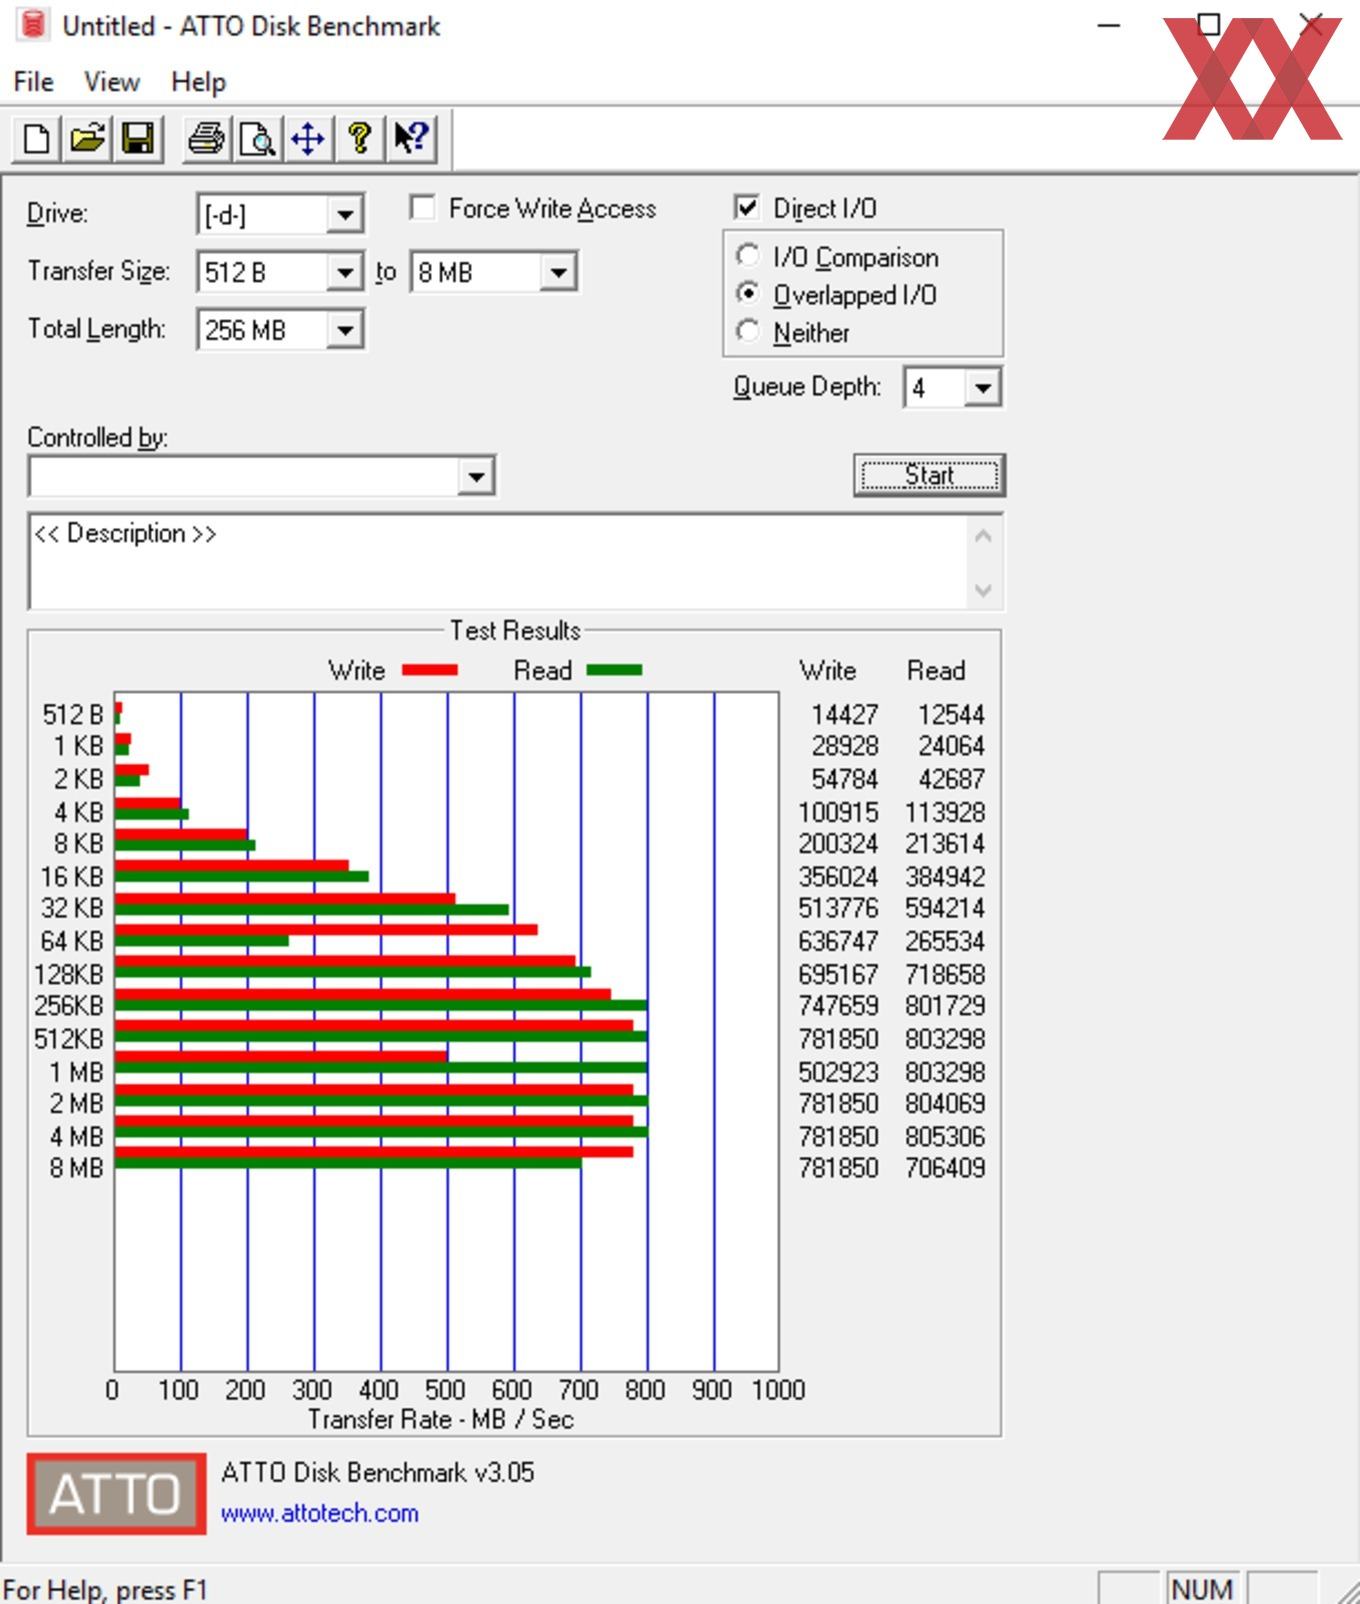Click the ATTO Disk Benchmark v3.05 text
Image resolution: width=1360 pixels, height=1604 pixels.
click(x=378, y=1472)
